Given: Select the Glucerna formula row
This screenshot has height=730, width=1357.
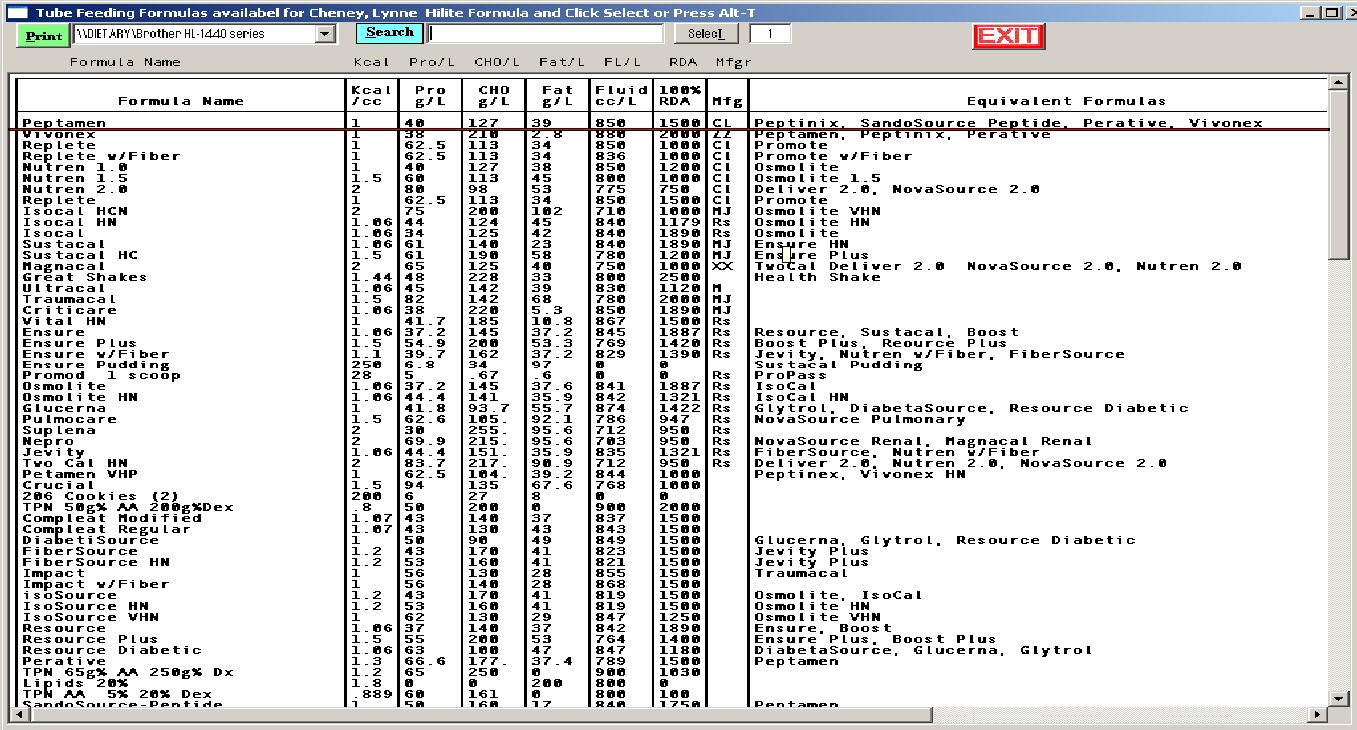Looking at the screenshot, I should coord(671,408).
